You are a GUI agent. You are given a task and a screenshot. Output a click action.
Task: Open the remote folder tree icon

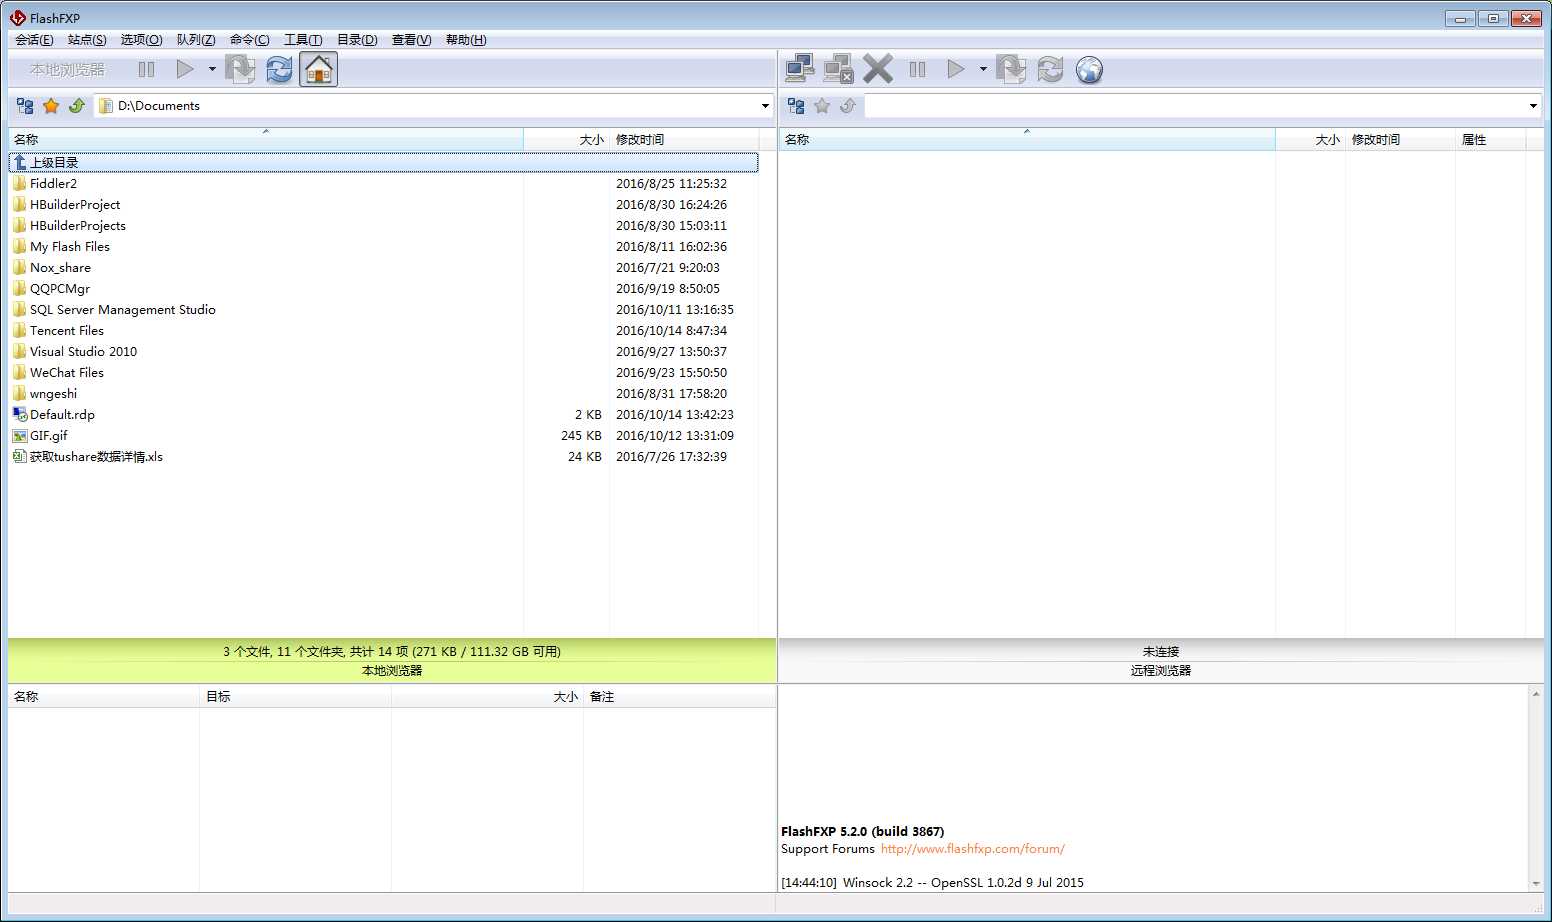tap(796, 106)
